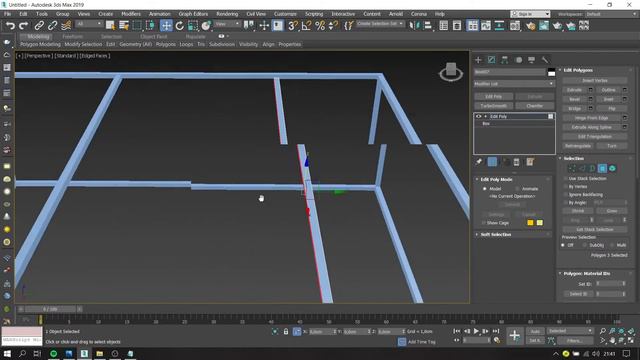Open the Modifiers menu
Viewport: 640px width, 360px height.
(131, 14)
